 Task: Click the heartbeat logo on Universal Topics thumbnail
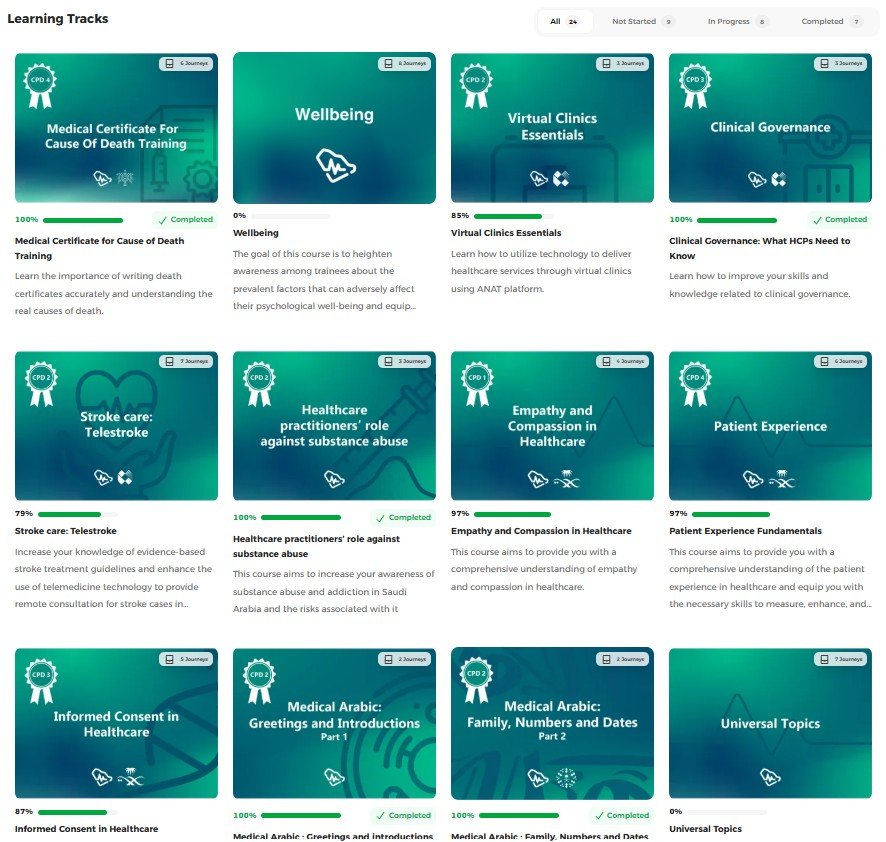click(x=770, y=776)
